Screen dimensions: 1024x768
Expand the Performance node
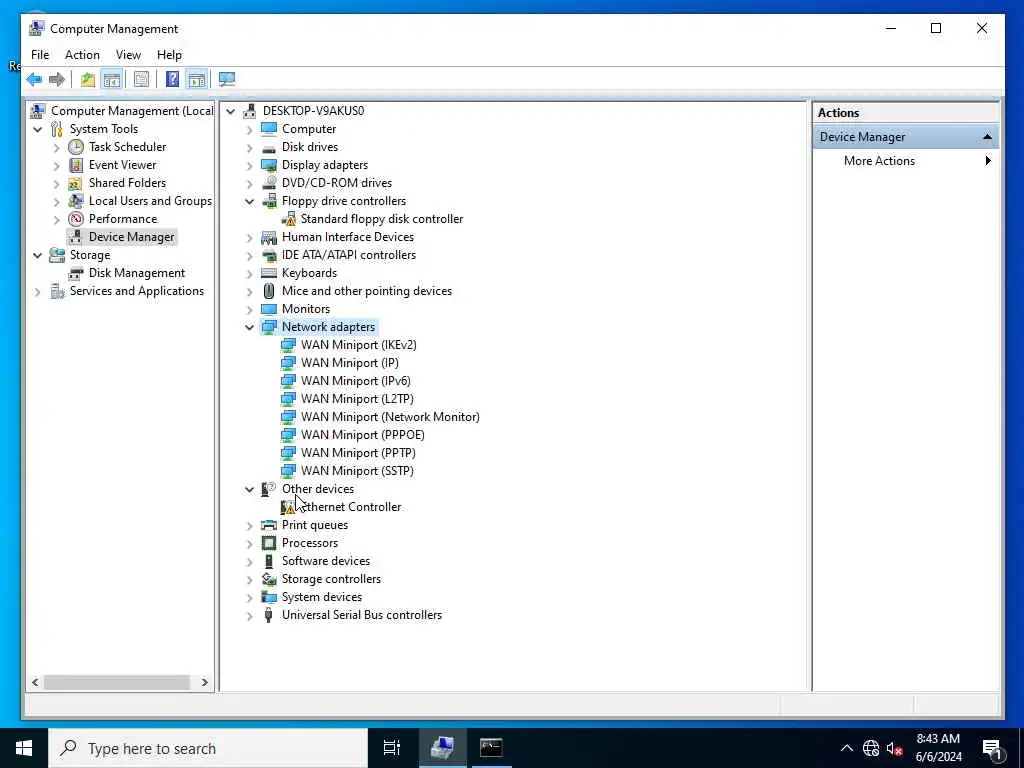(57, 219)
